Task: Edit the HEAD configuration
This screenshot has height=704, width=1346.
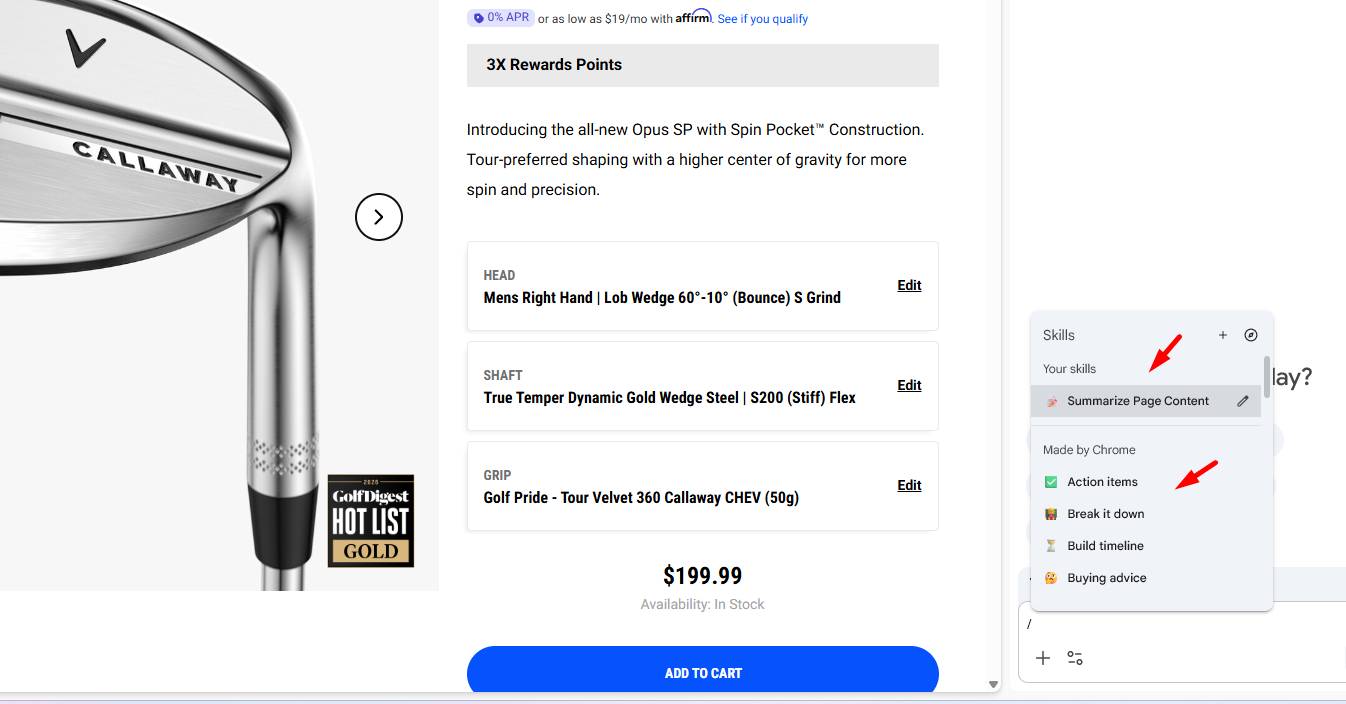Action: coord(909,285)
